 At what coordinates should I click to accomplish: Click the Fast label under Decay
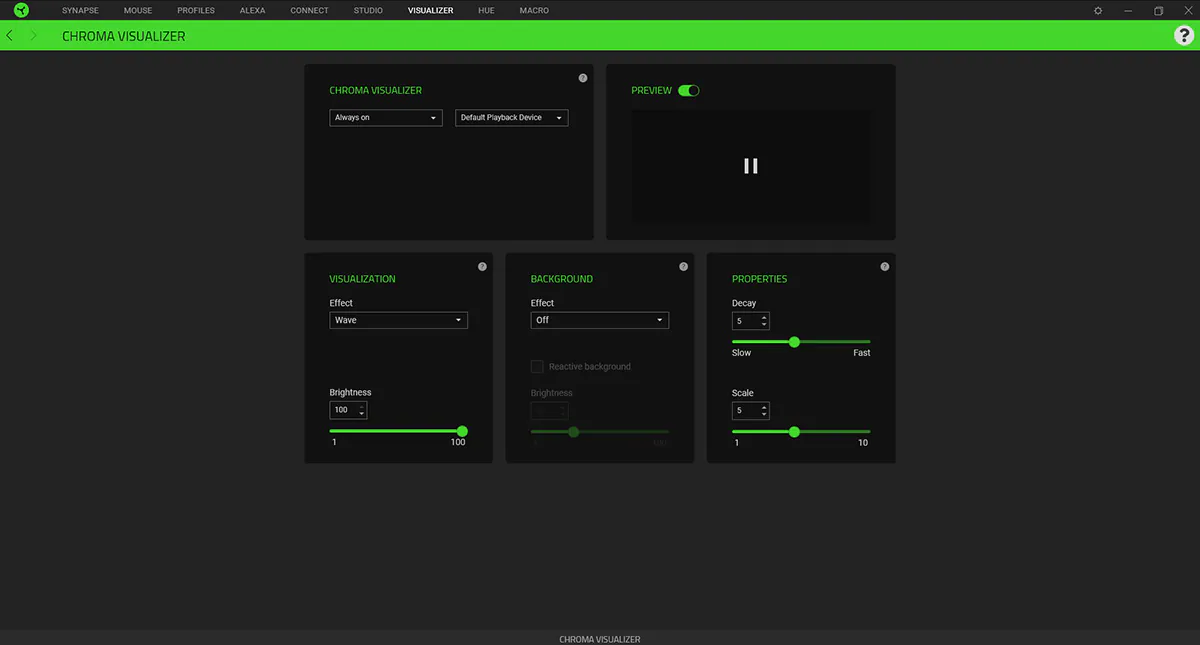(x=862, y=353)
